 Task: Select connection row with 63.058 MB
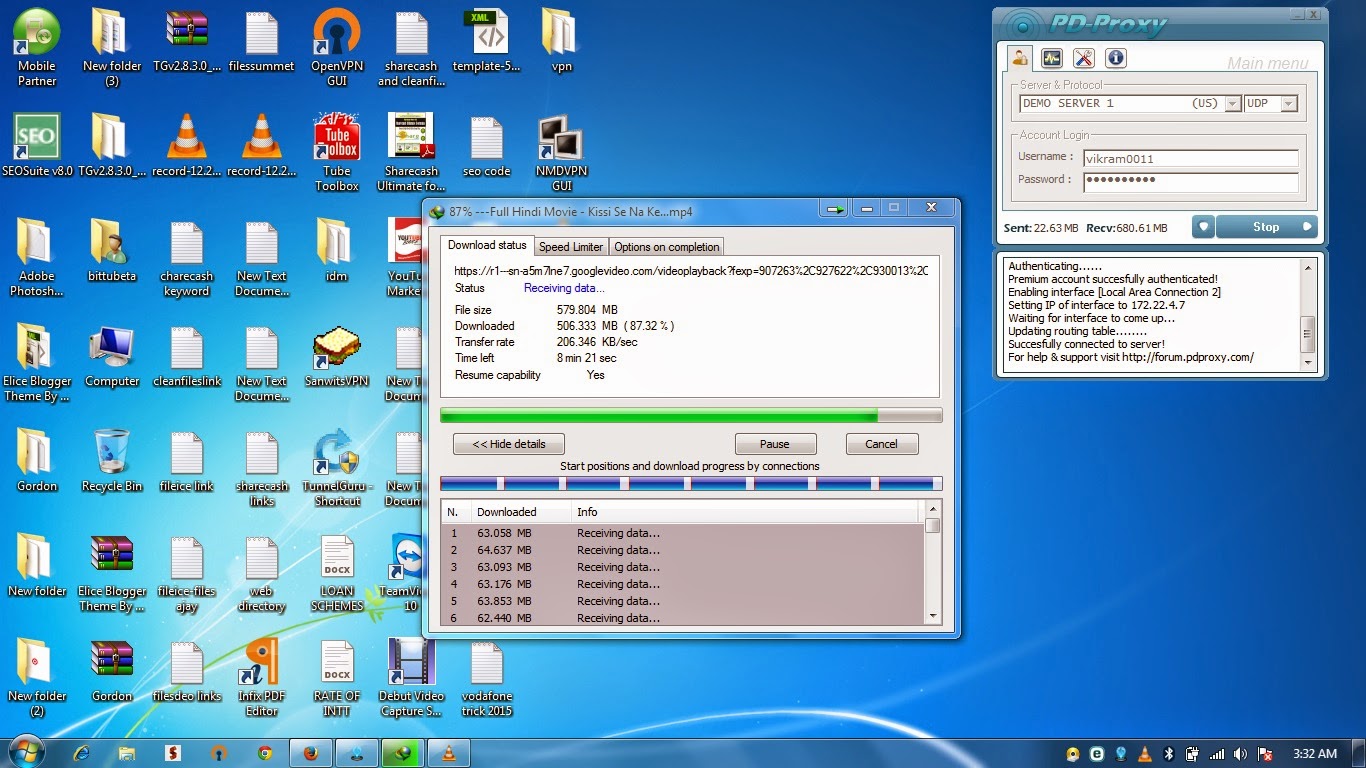(683, 534)
